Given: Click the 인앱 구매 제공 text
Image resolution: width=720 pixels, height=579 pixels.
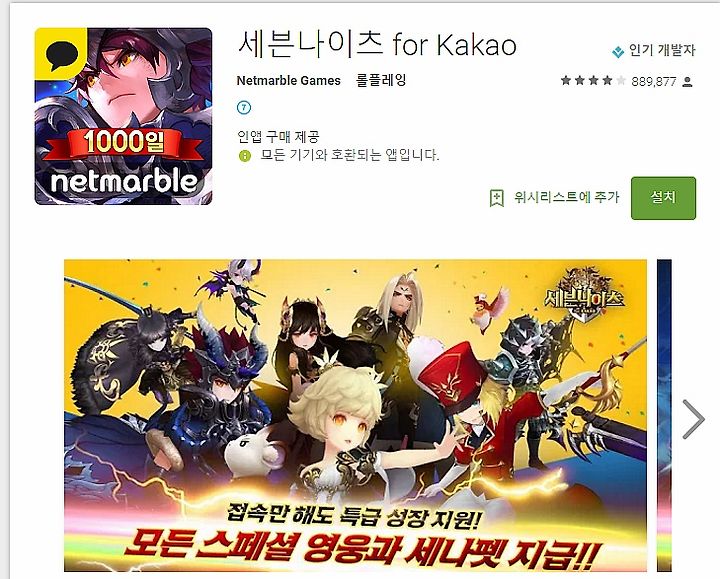Looking at the screenshot, I should point(278,136).
